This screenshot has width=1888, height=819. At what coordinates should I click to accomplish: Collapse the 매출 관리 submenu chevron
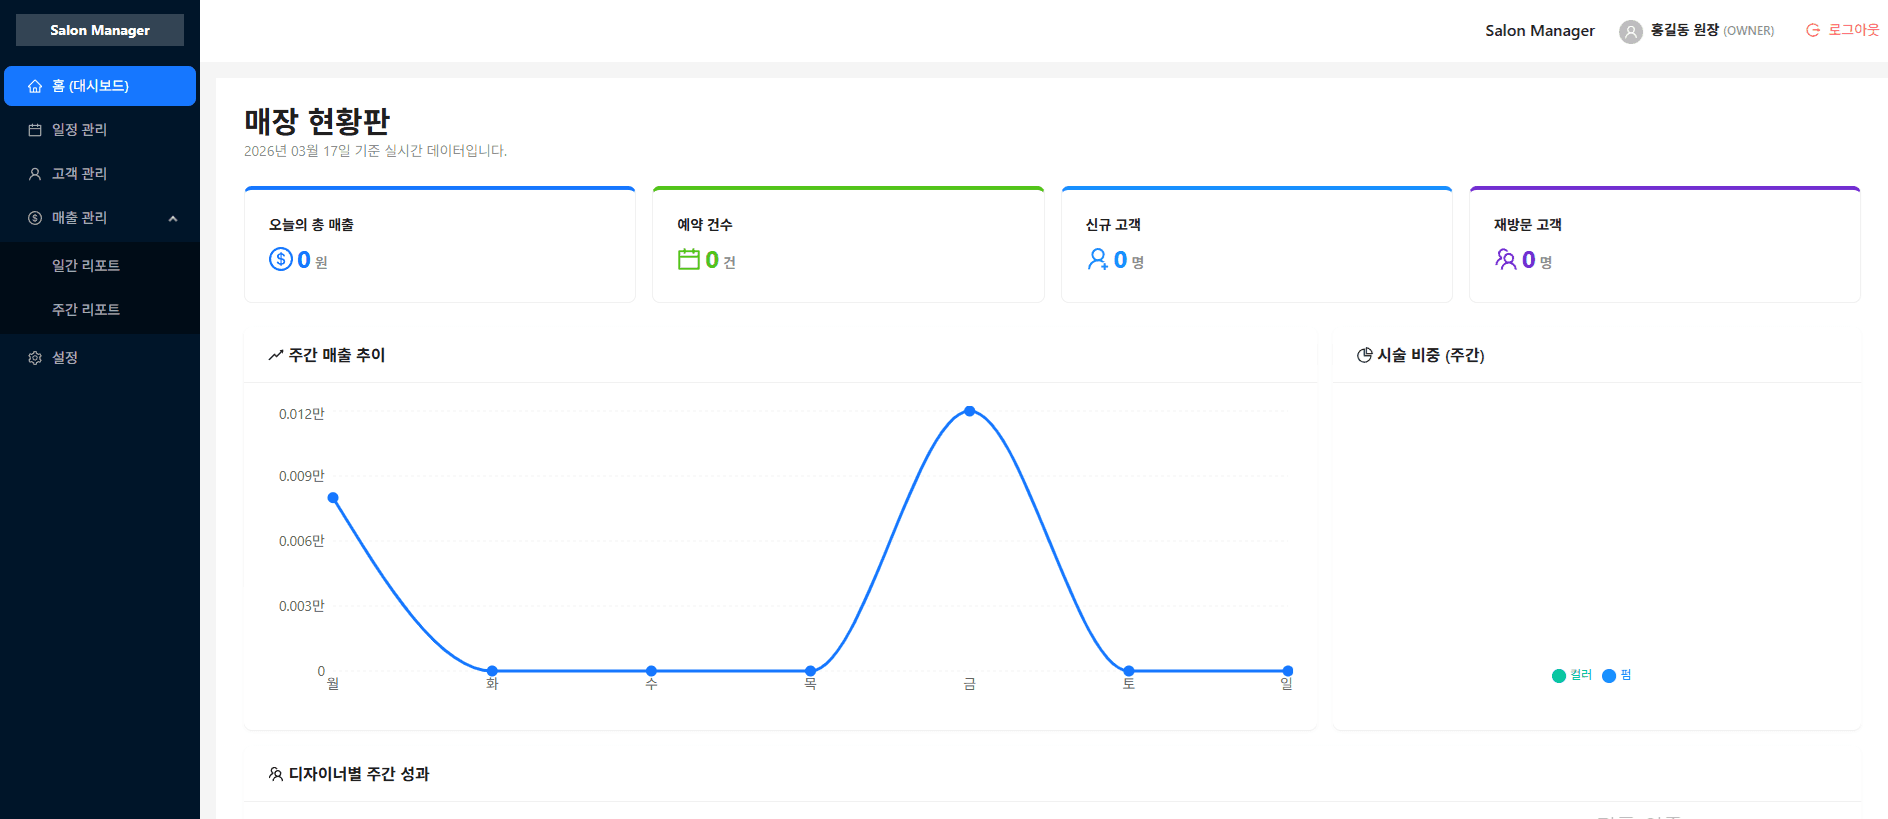point(173,218)
